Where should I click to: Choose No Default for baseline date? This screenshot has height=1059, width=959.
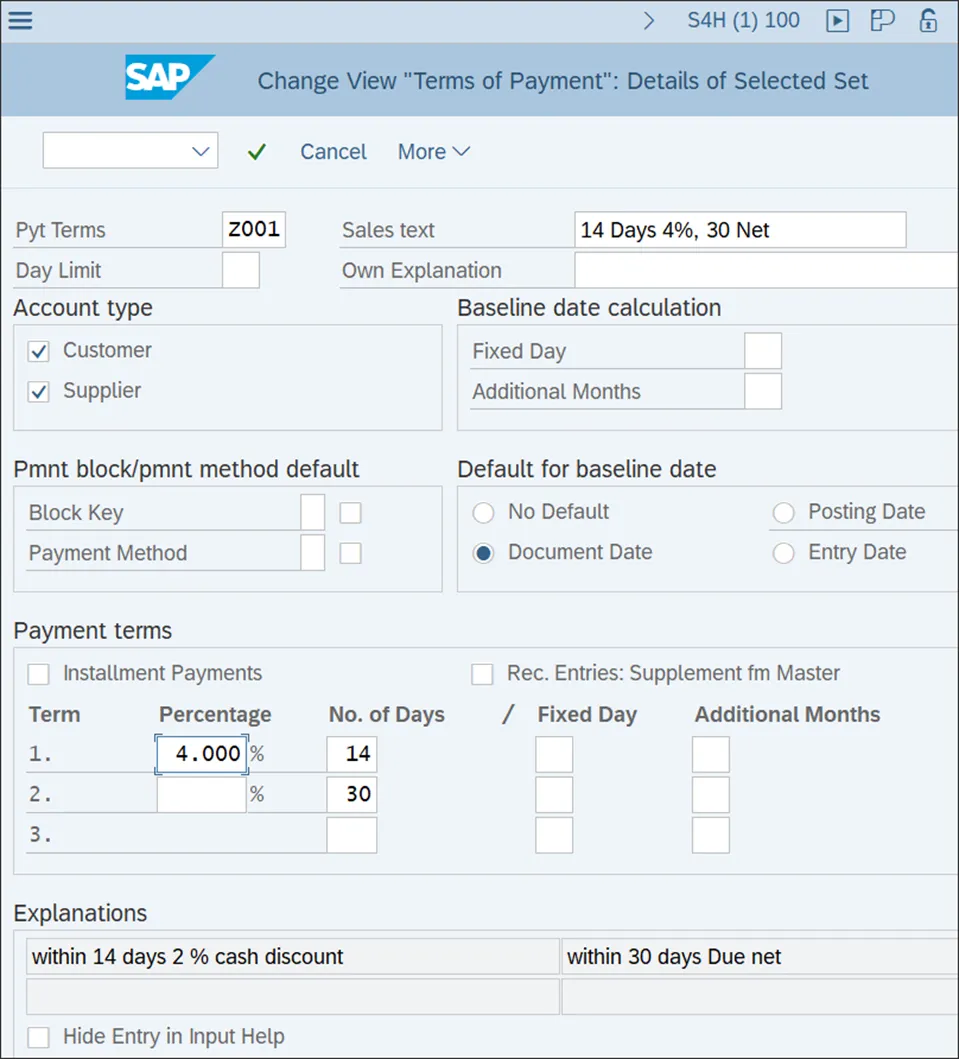click(484, 513)
